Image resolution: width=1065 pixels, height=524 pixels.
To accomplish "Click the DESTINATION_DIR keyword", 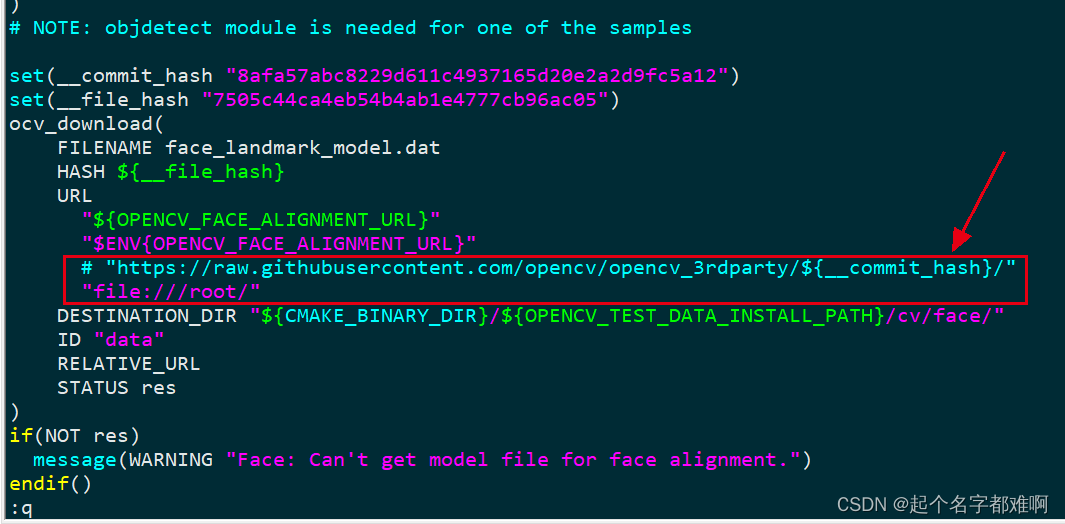I will [147, 316].
